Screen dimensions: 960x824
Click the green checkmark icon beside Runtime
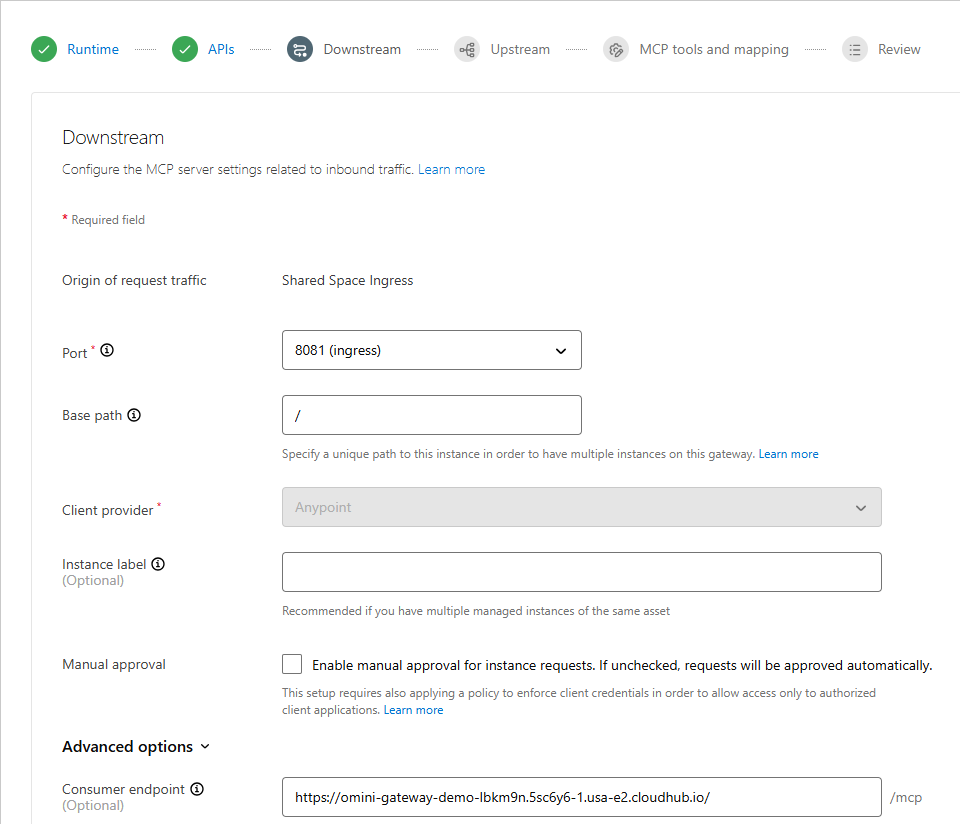coord(44,49)
